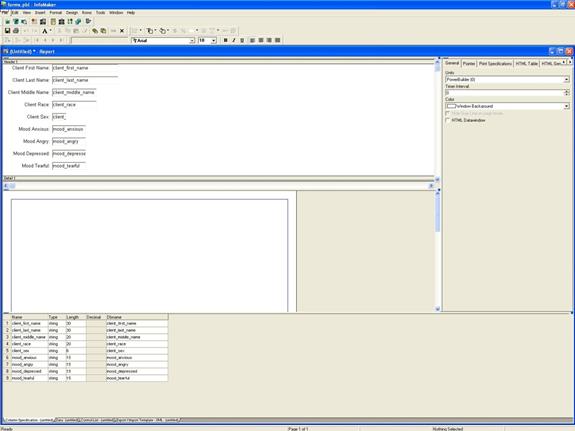Open the Arial font name dropdown
Image resolution: width=575 pixels, height=431 pixels.
tap(192, 41)
